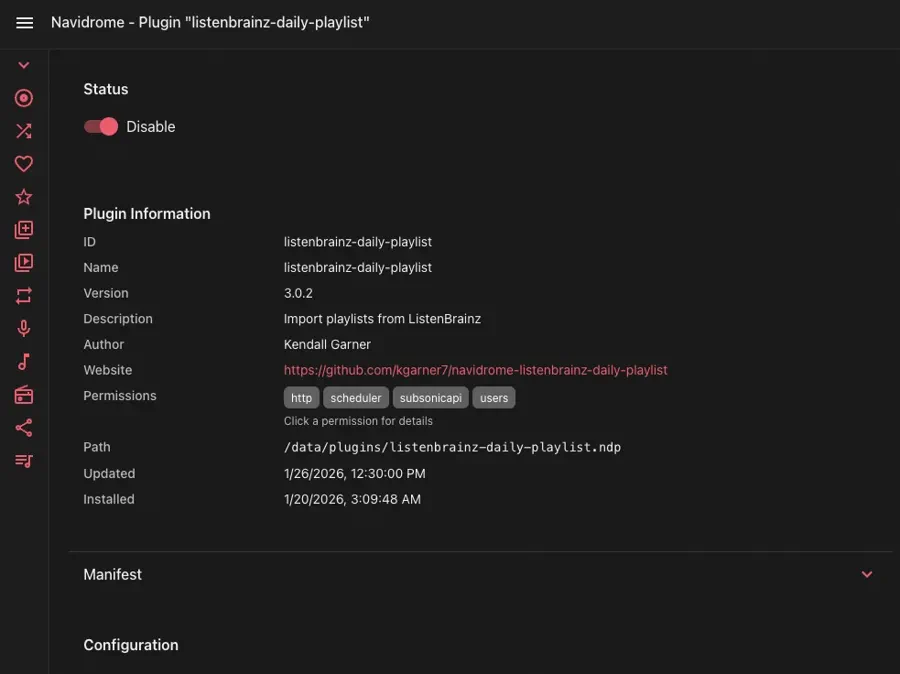This screenshot has height=674, width=900.
Task: Open Random albums shuffle icon
Action: 24,131
